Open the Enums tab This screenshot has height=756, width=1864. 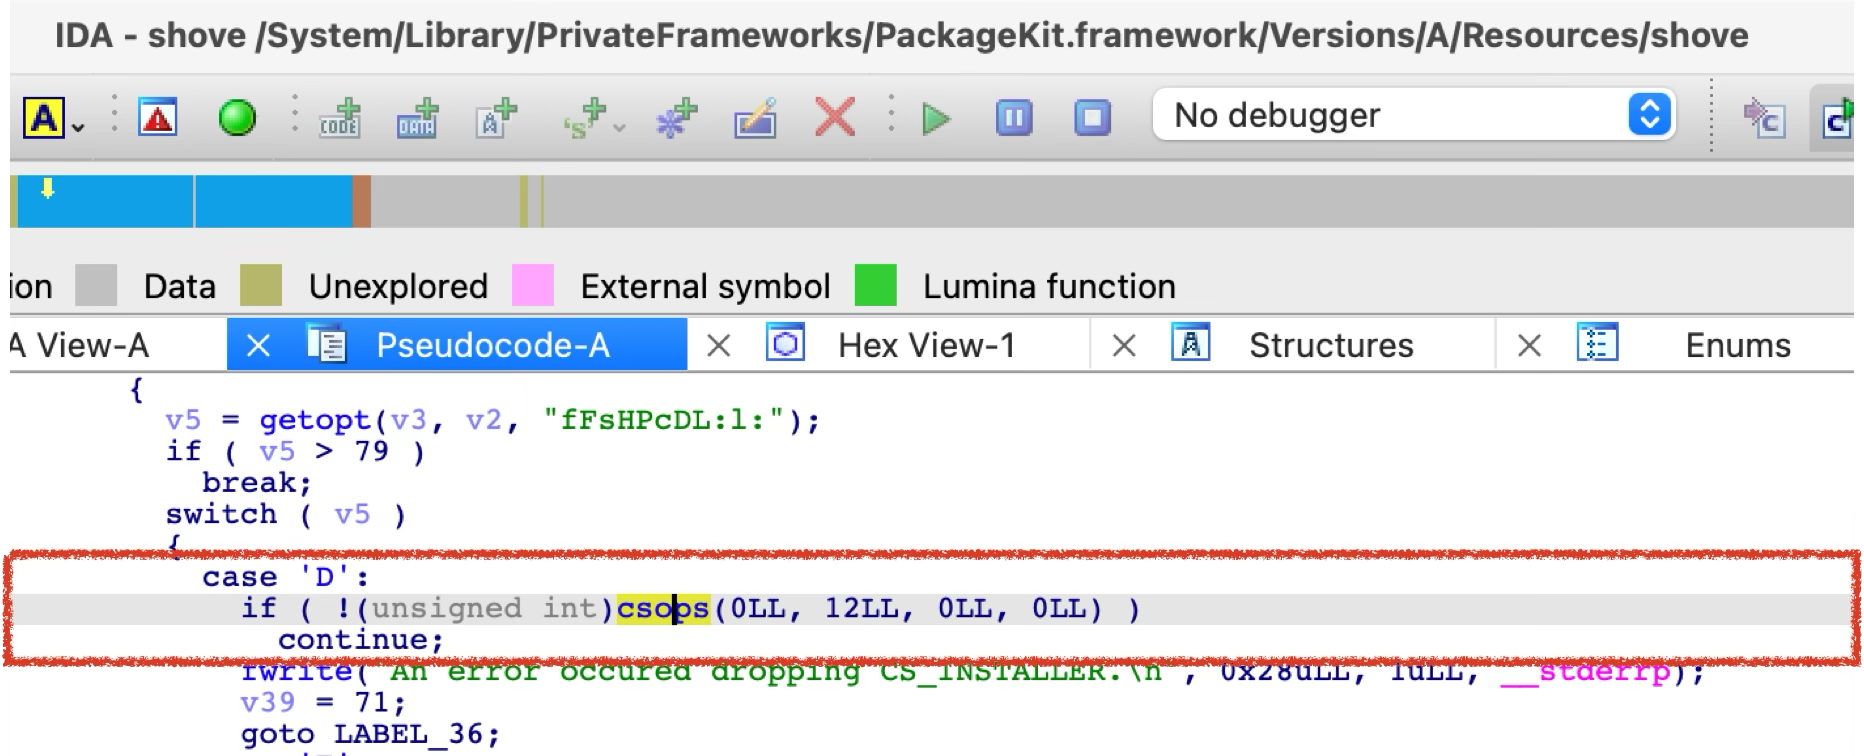(1738, 345)
